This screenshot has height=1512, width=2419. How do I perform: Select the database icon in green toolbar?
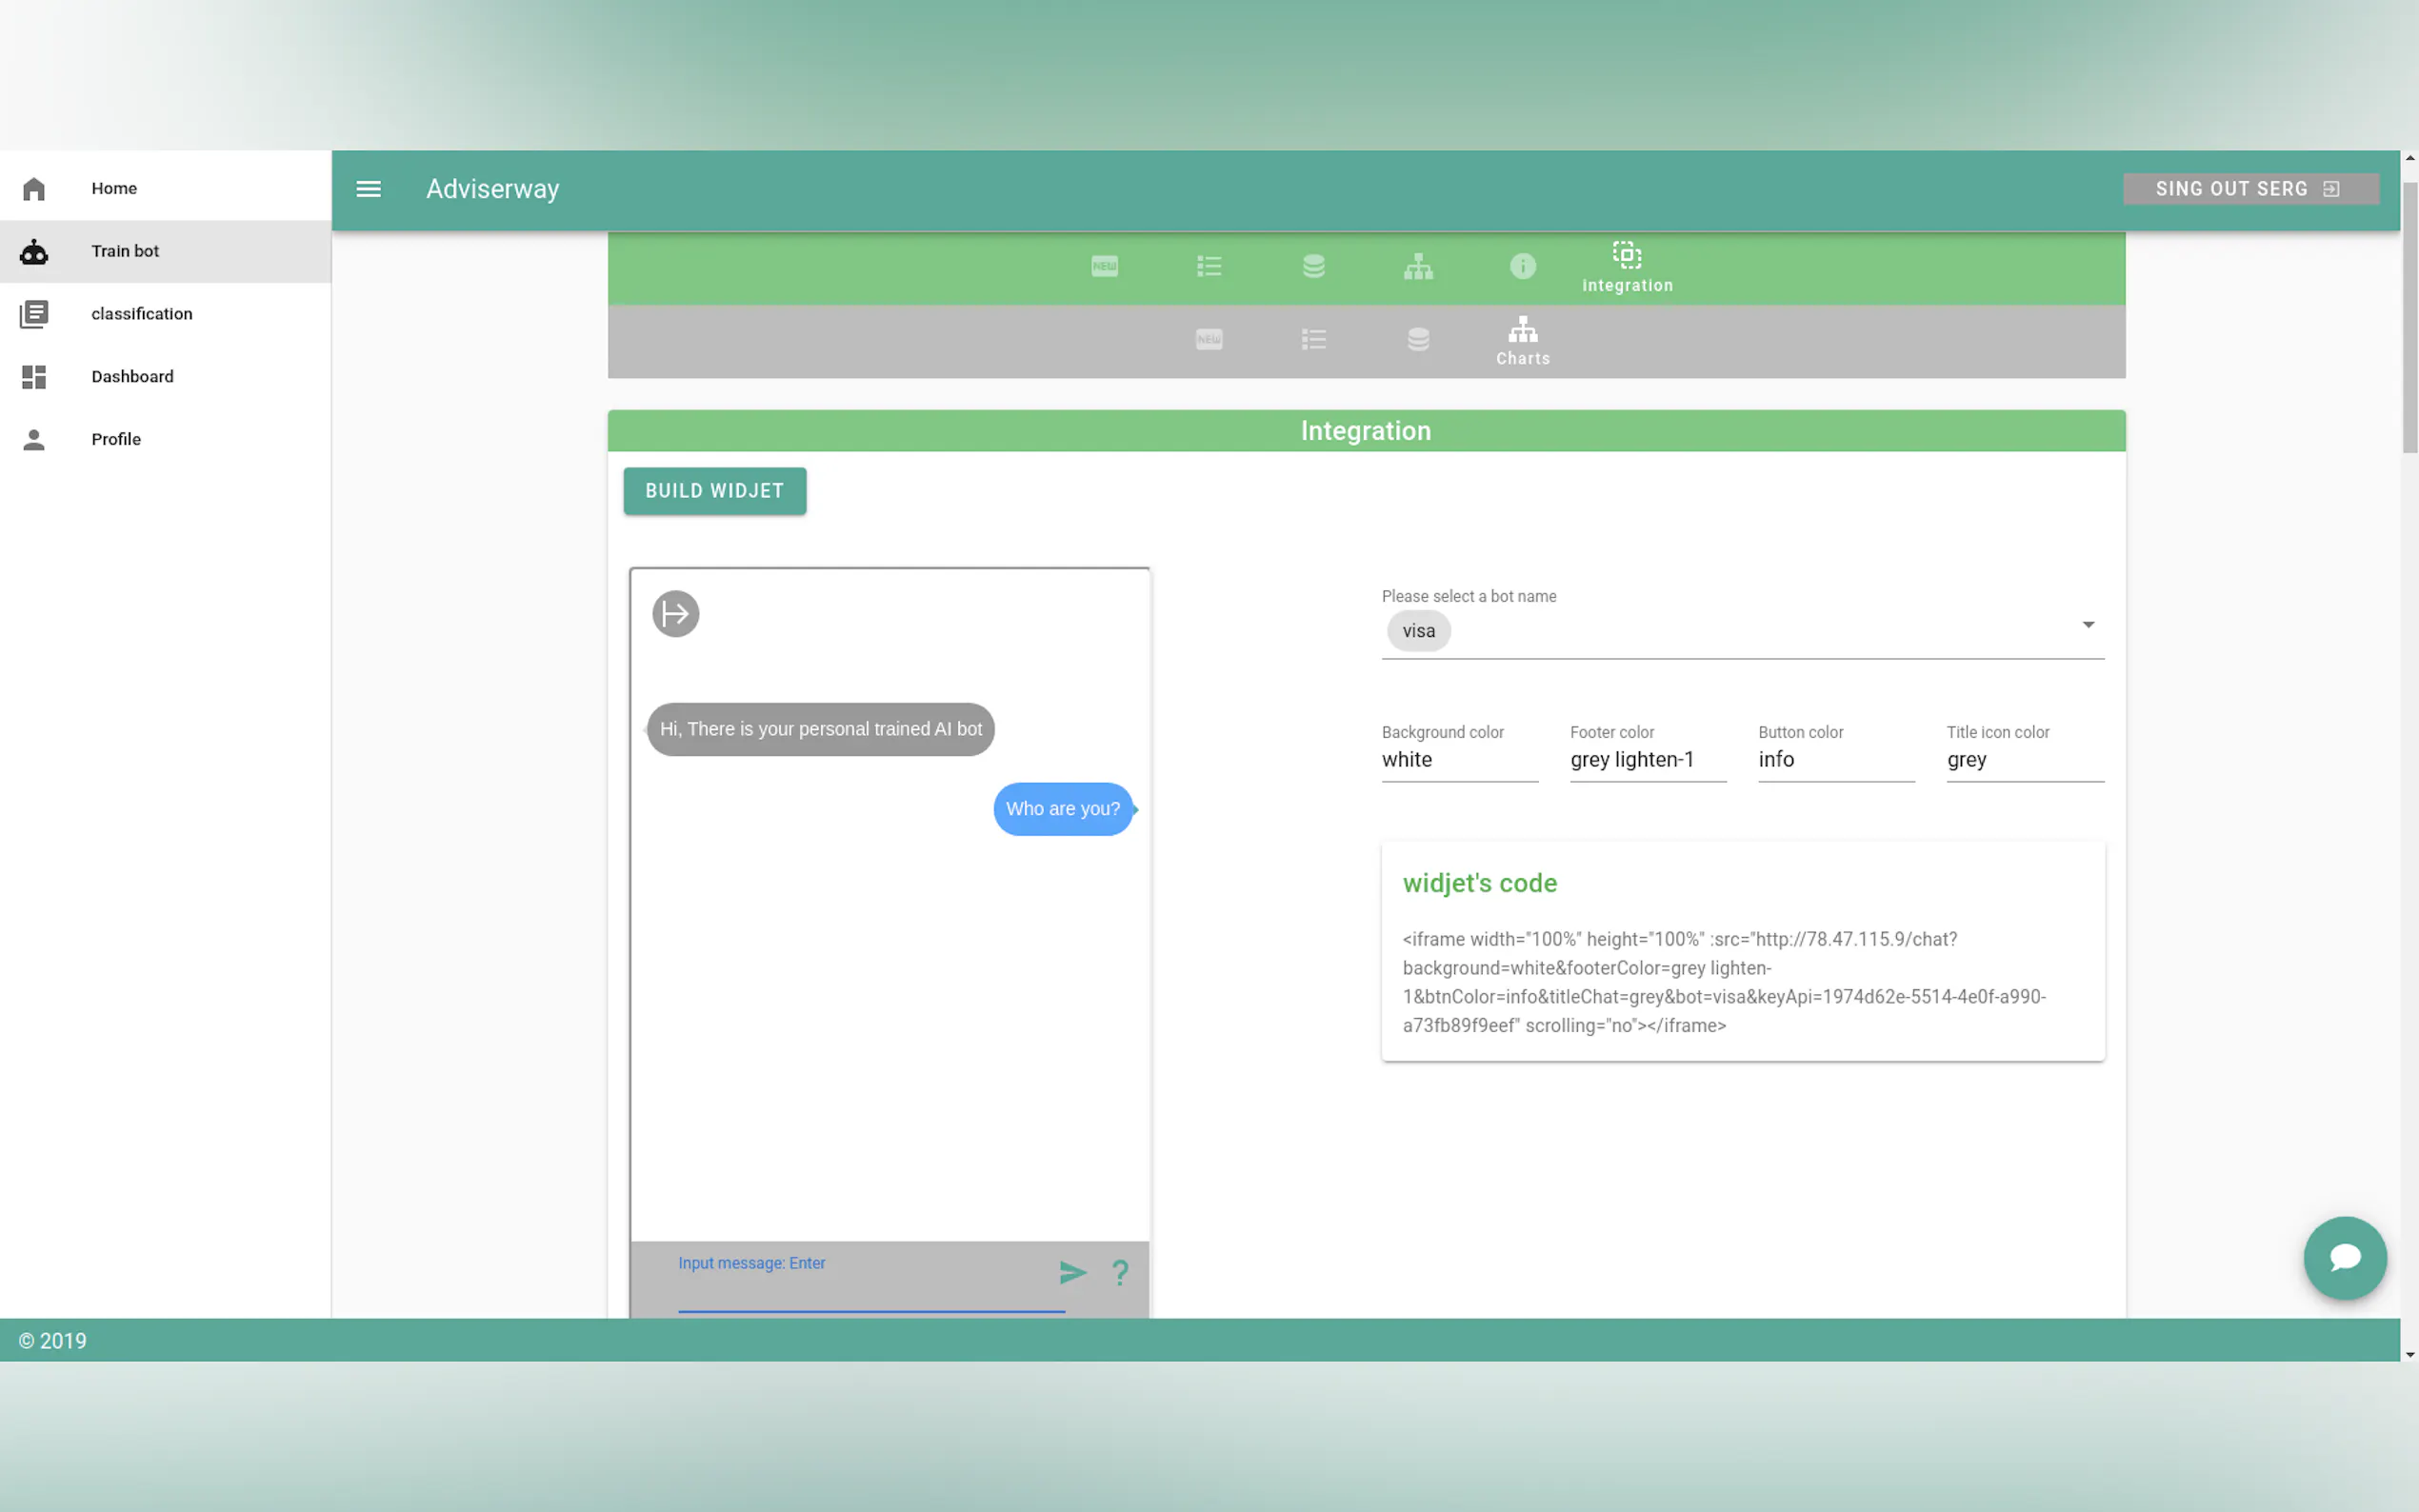point(1313,266)
